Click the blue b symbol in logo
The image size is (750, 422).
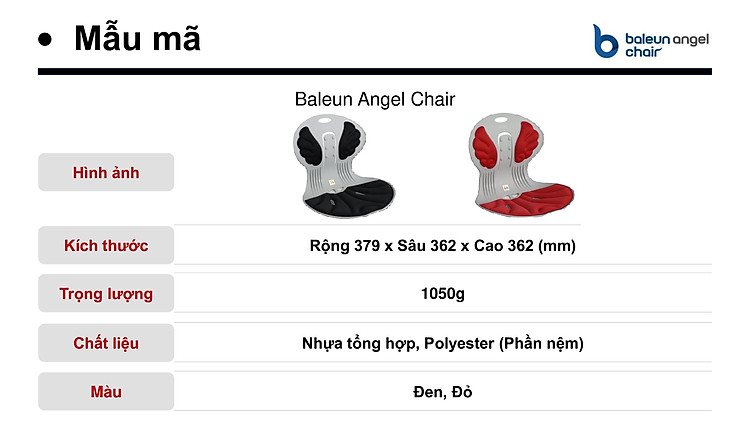pyautogui.click(x=605, y=41)
